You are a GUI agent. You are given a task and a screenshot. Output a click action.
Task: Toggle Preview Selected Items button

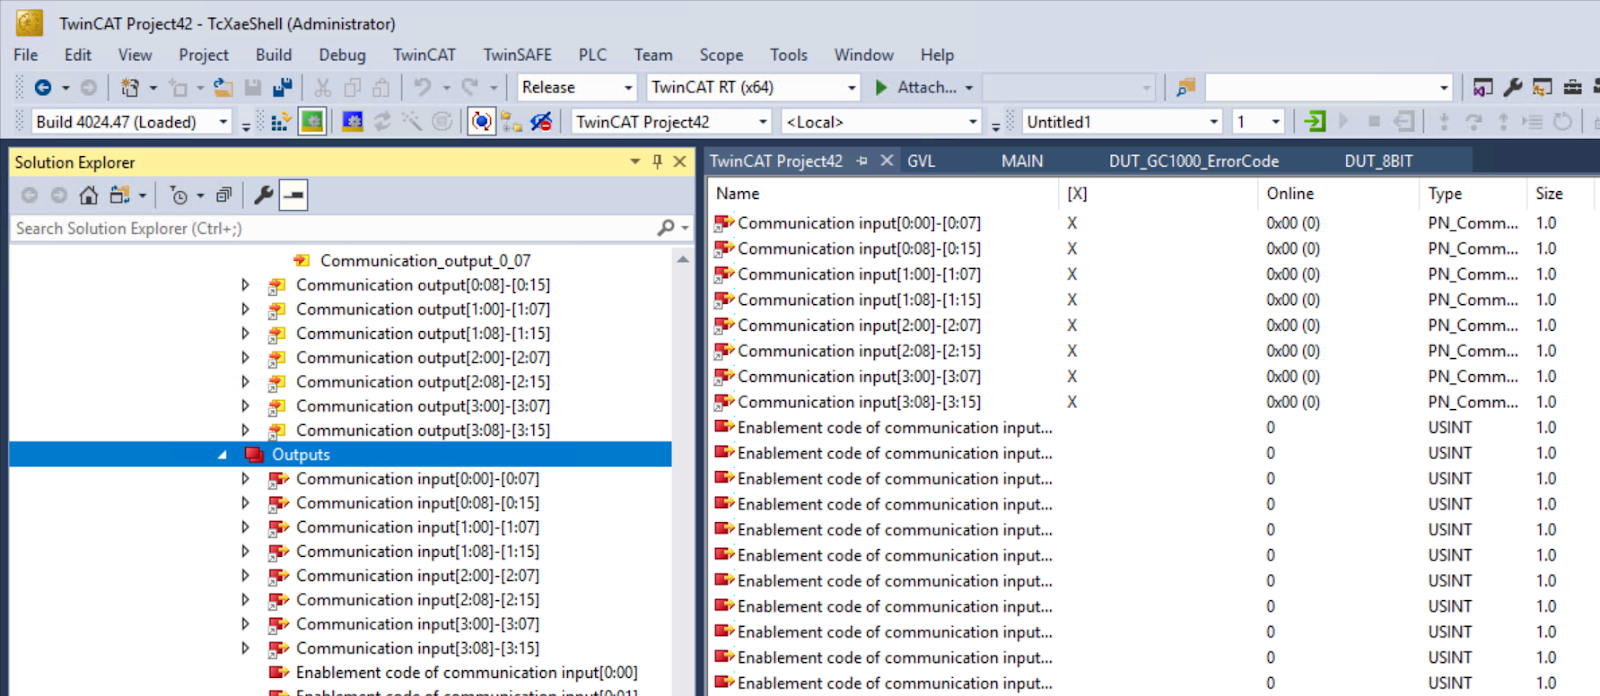click(x=293, y=195)
